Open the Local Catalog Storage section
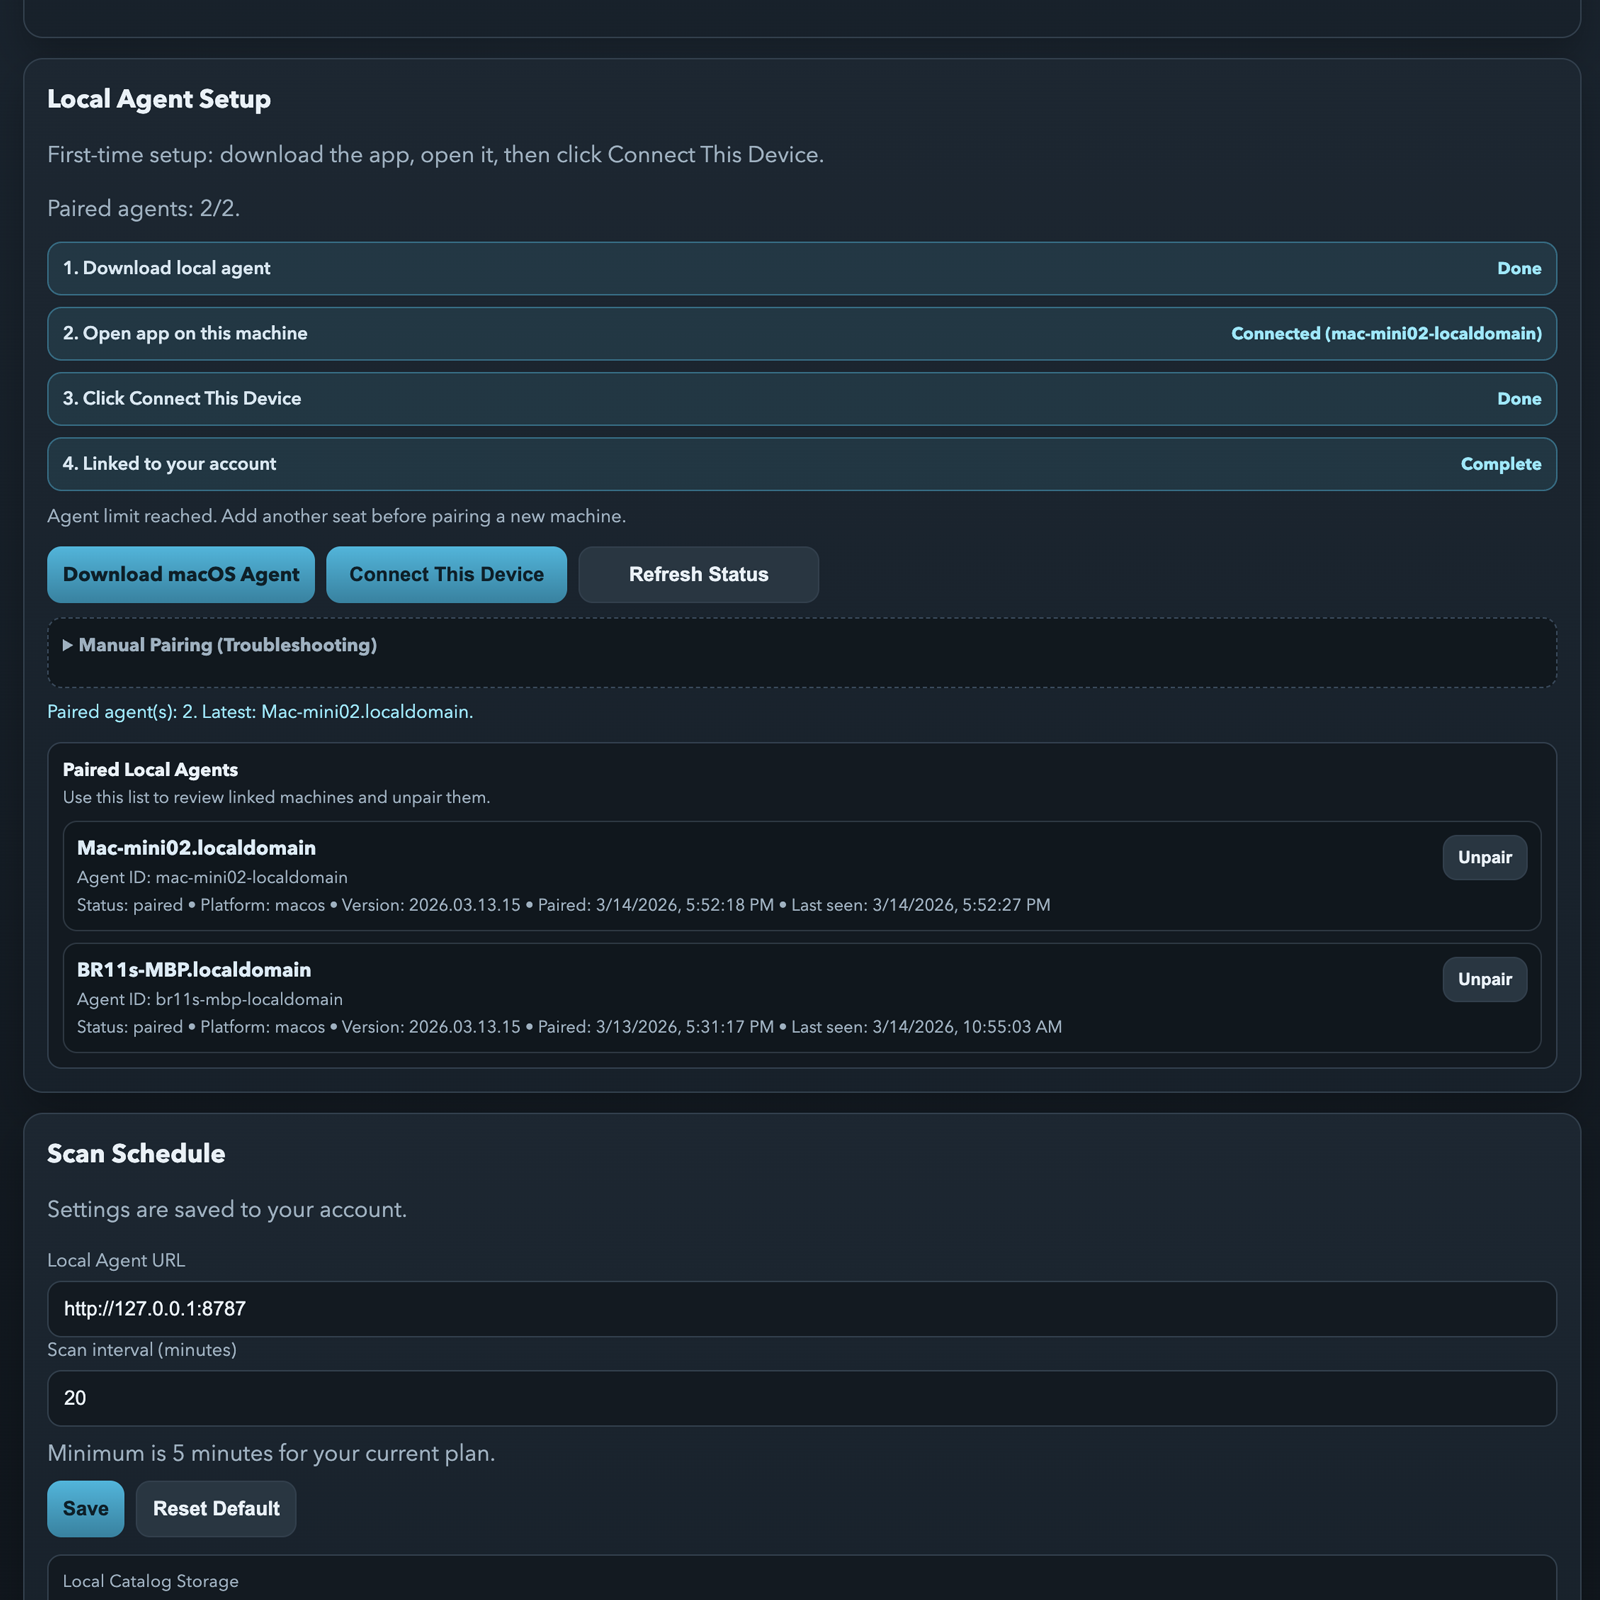The height and width of the screenshot is (1600, 1600). [x=150, y=1580]
